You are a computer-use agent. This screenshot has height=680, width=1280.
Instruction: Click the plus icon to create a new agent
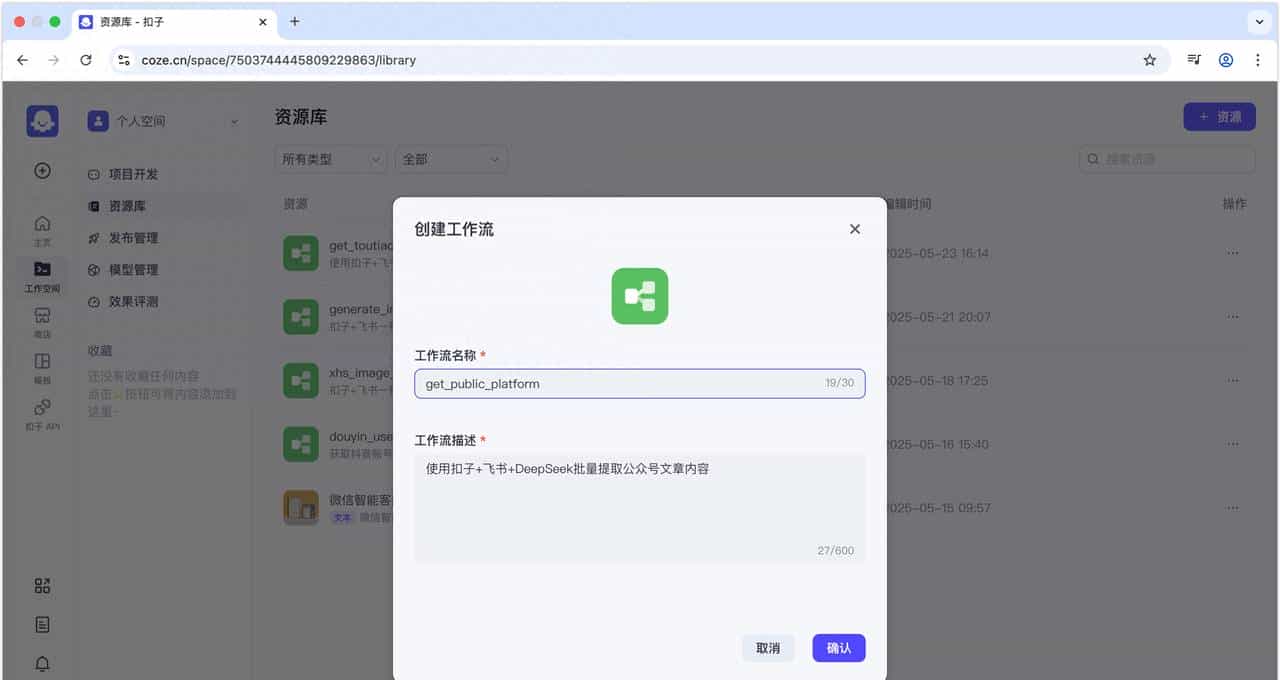(42, 171)
